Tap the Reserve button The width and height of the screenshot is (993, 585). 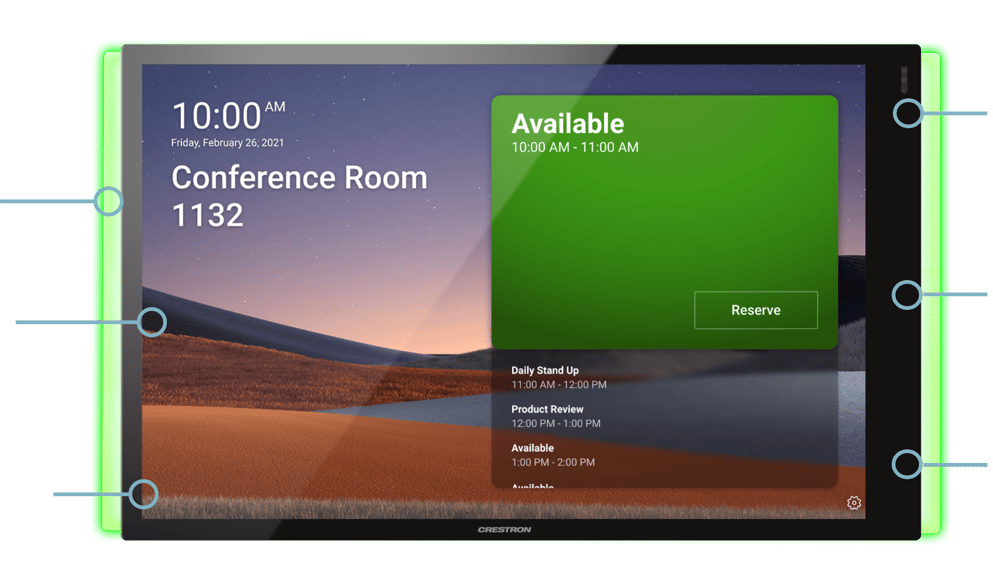coord(755,310)
